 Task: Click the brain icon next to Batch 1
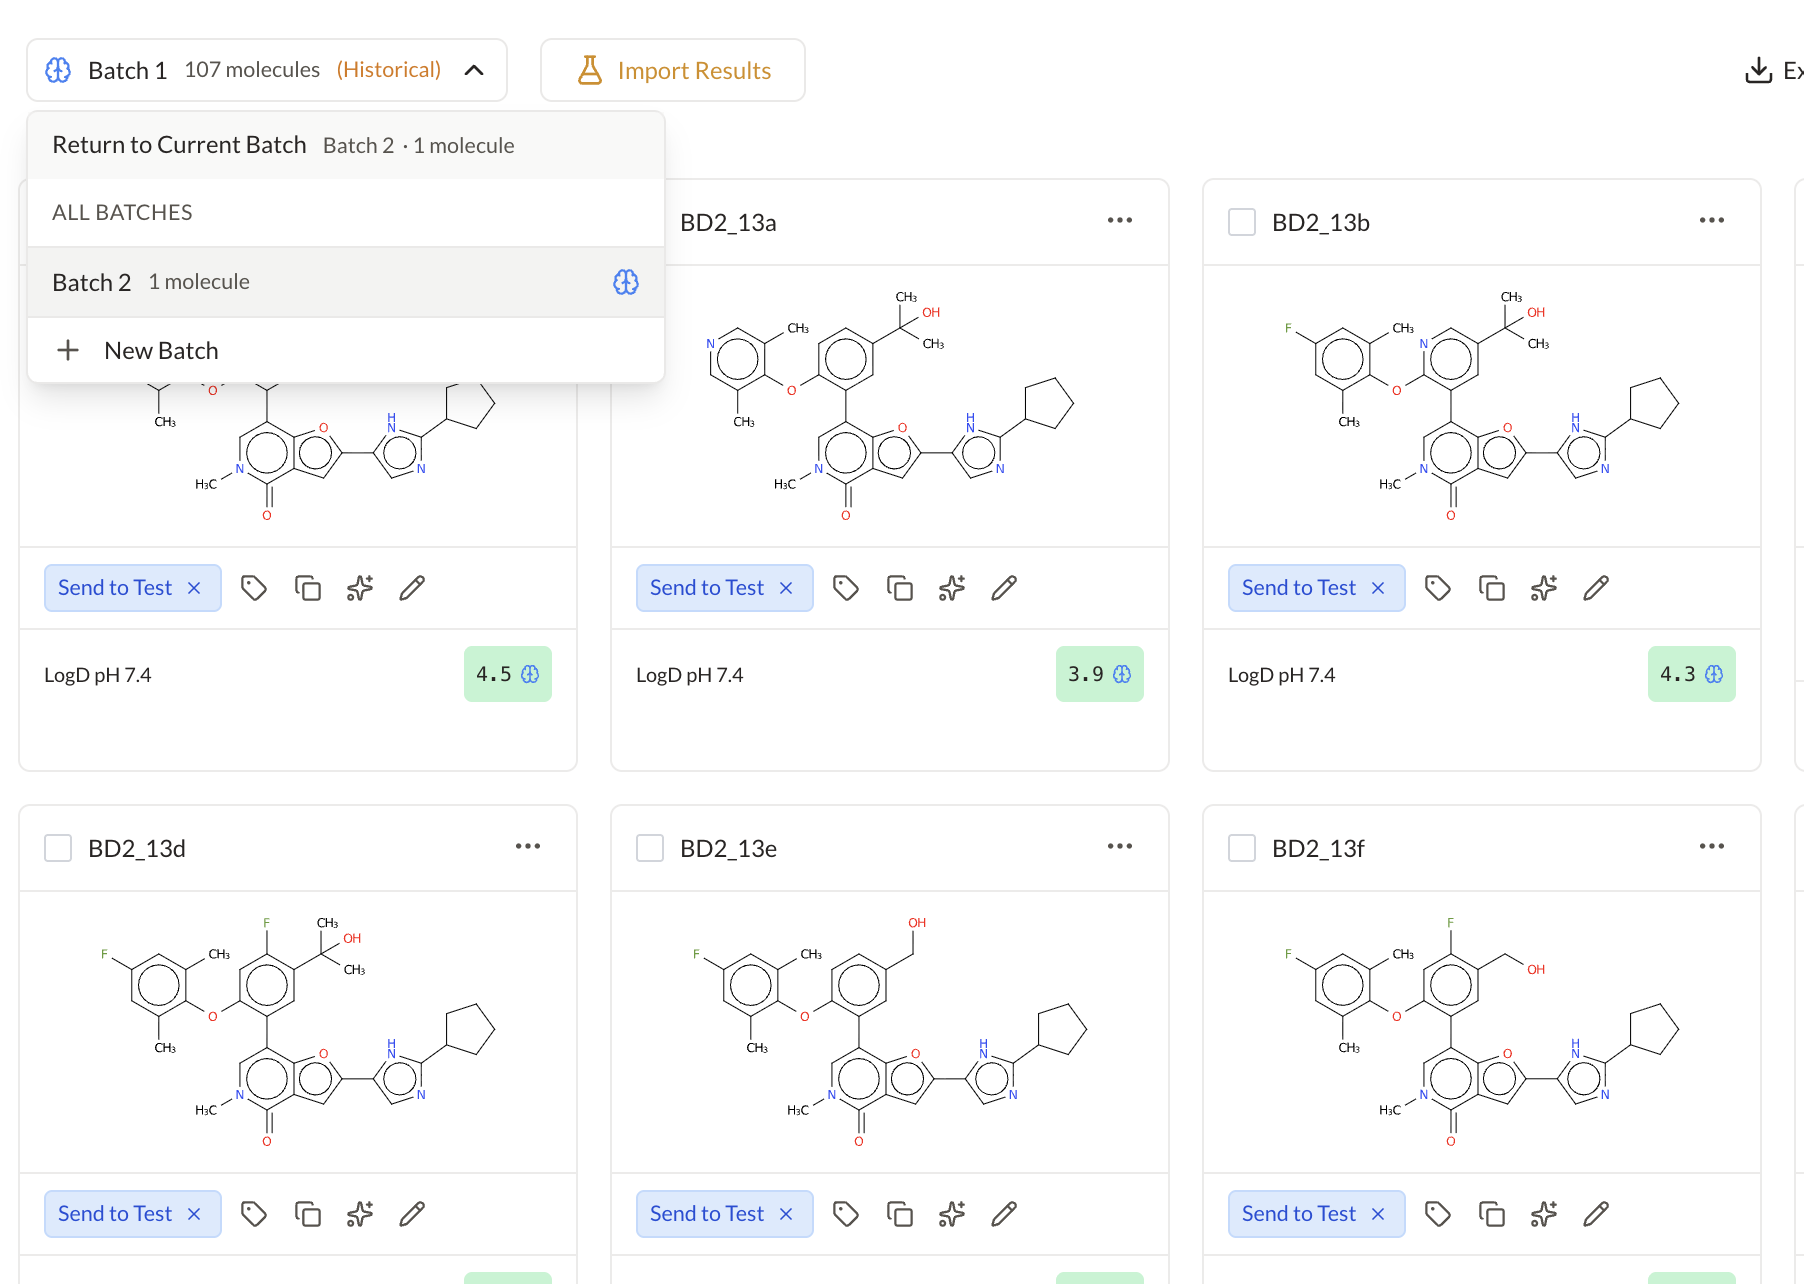tap(58, 70)
